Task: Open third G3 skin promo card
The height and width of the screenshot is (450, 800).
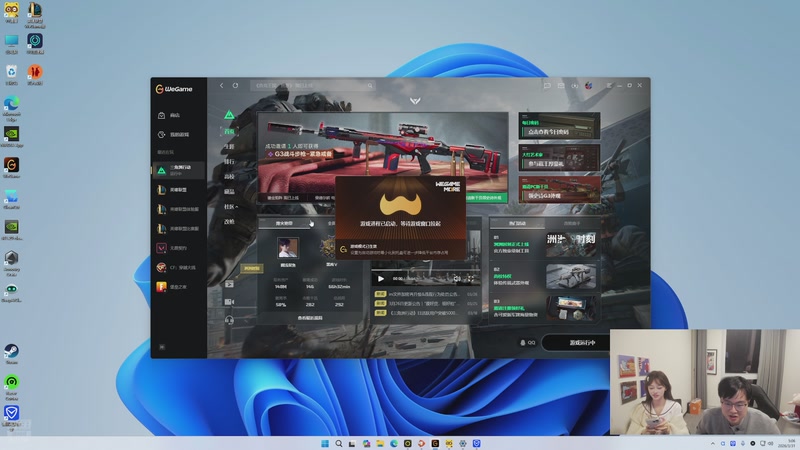Action: click(559, 189)
